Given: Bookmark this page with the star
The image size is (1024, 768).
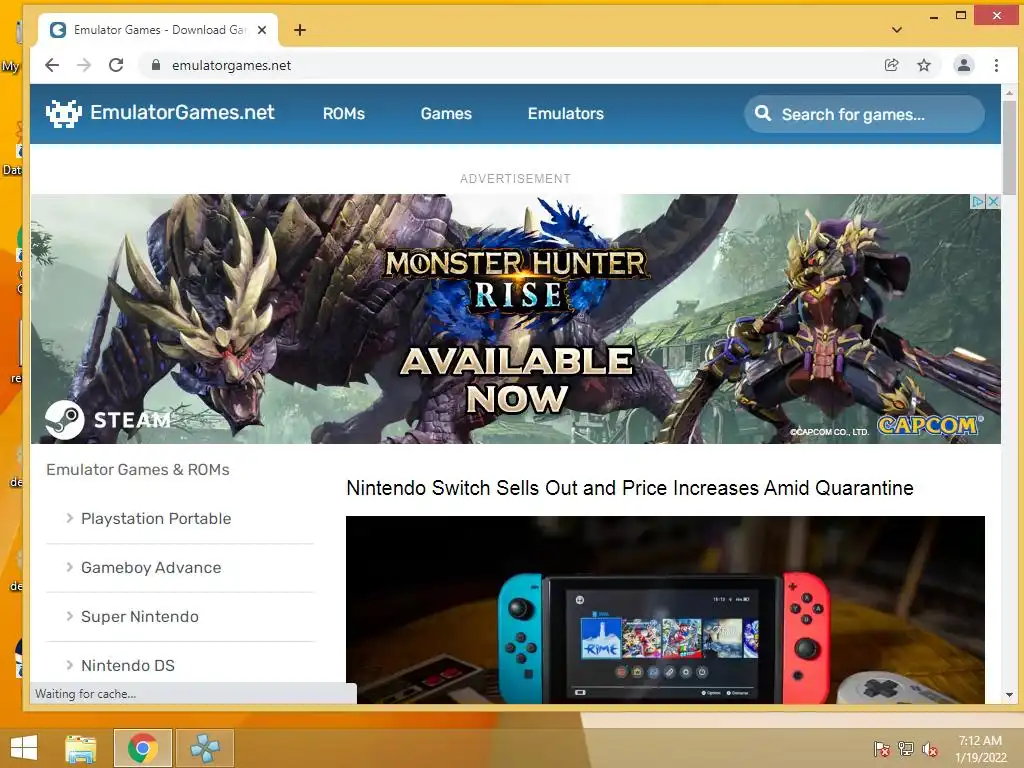Looking at the screenshot, I should click(923, 65).
